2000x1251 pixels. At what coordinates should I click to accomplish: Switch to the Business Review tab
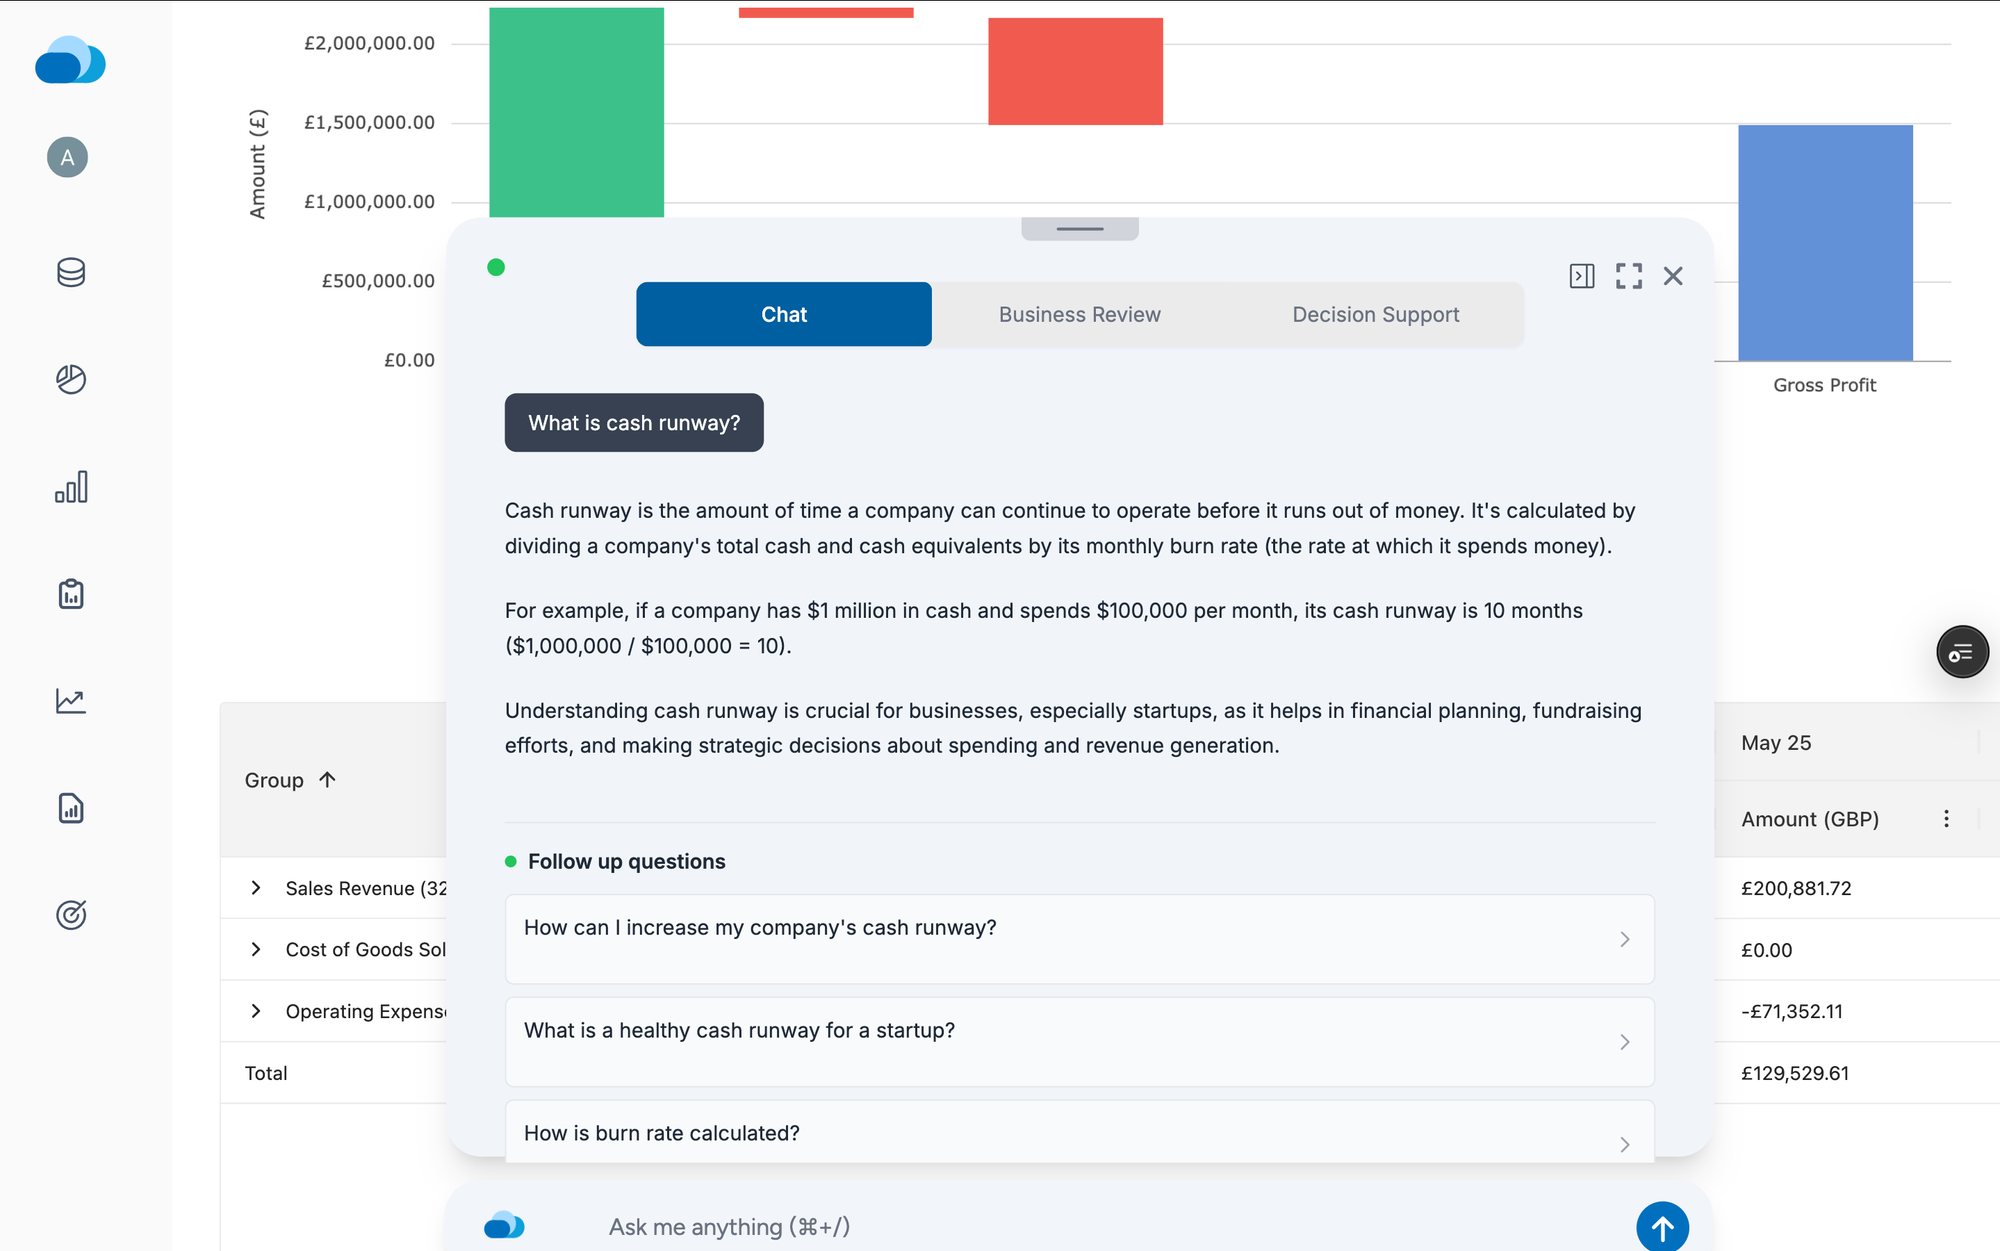1078,314
